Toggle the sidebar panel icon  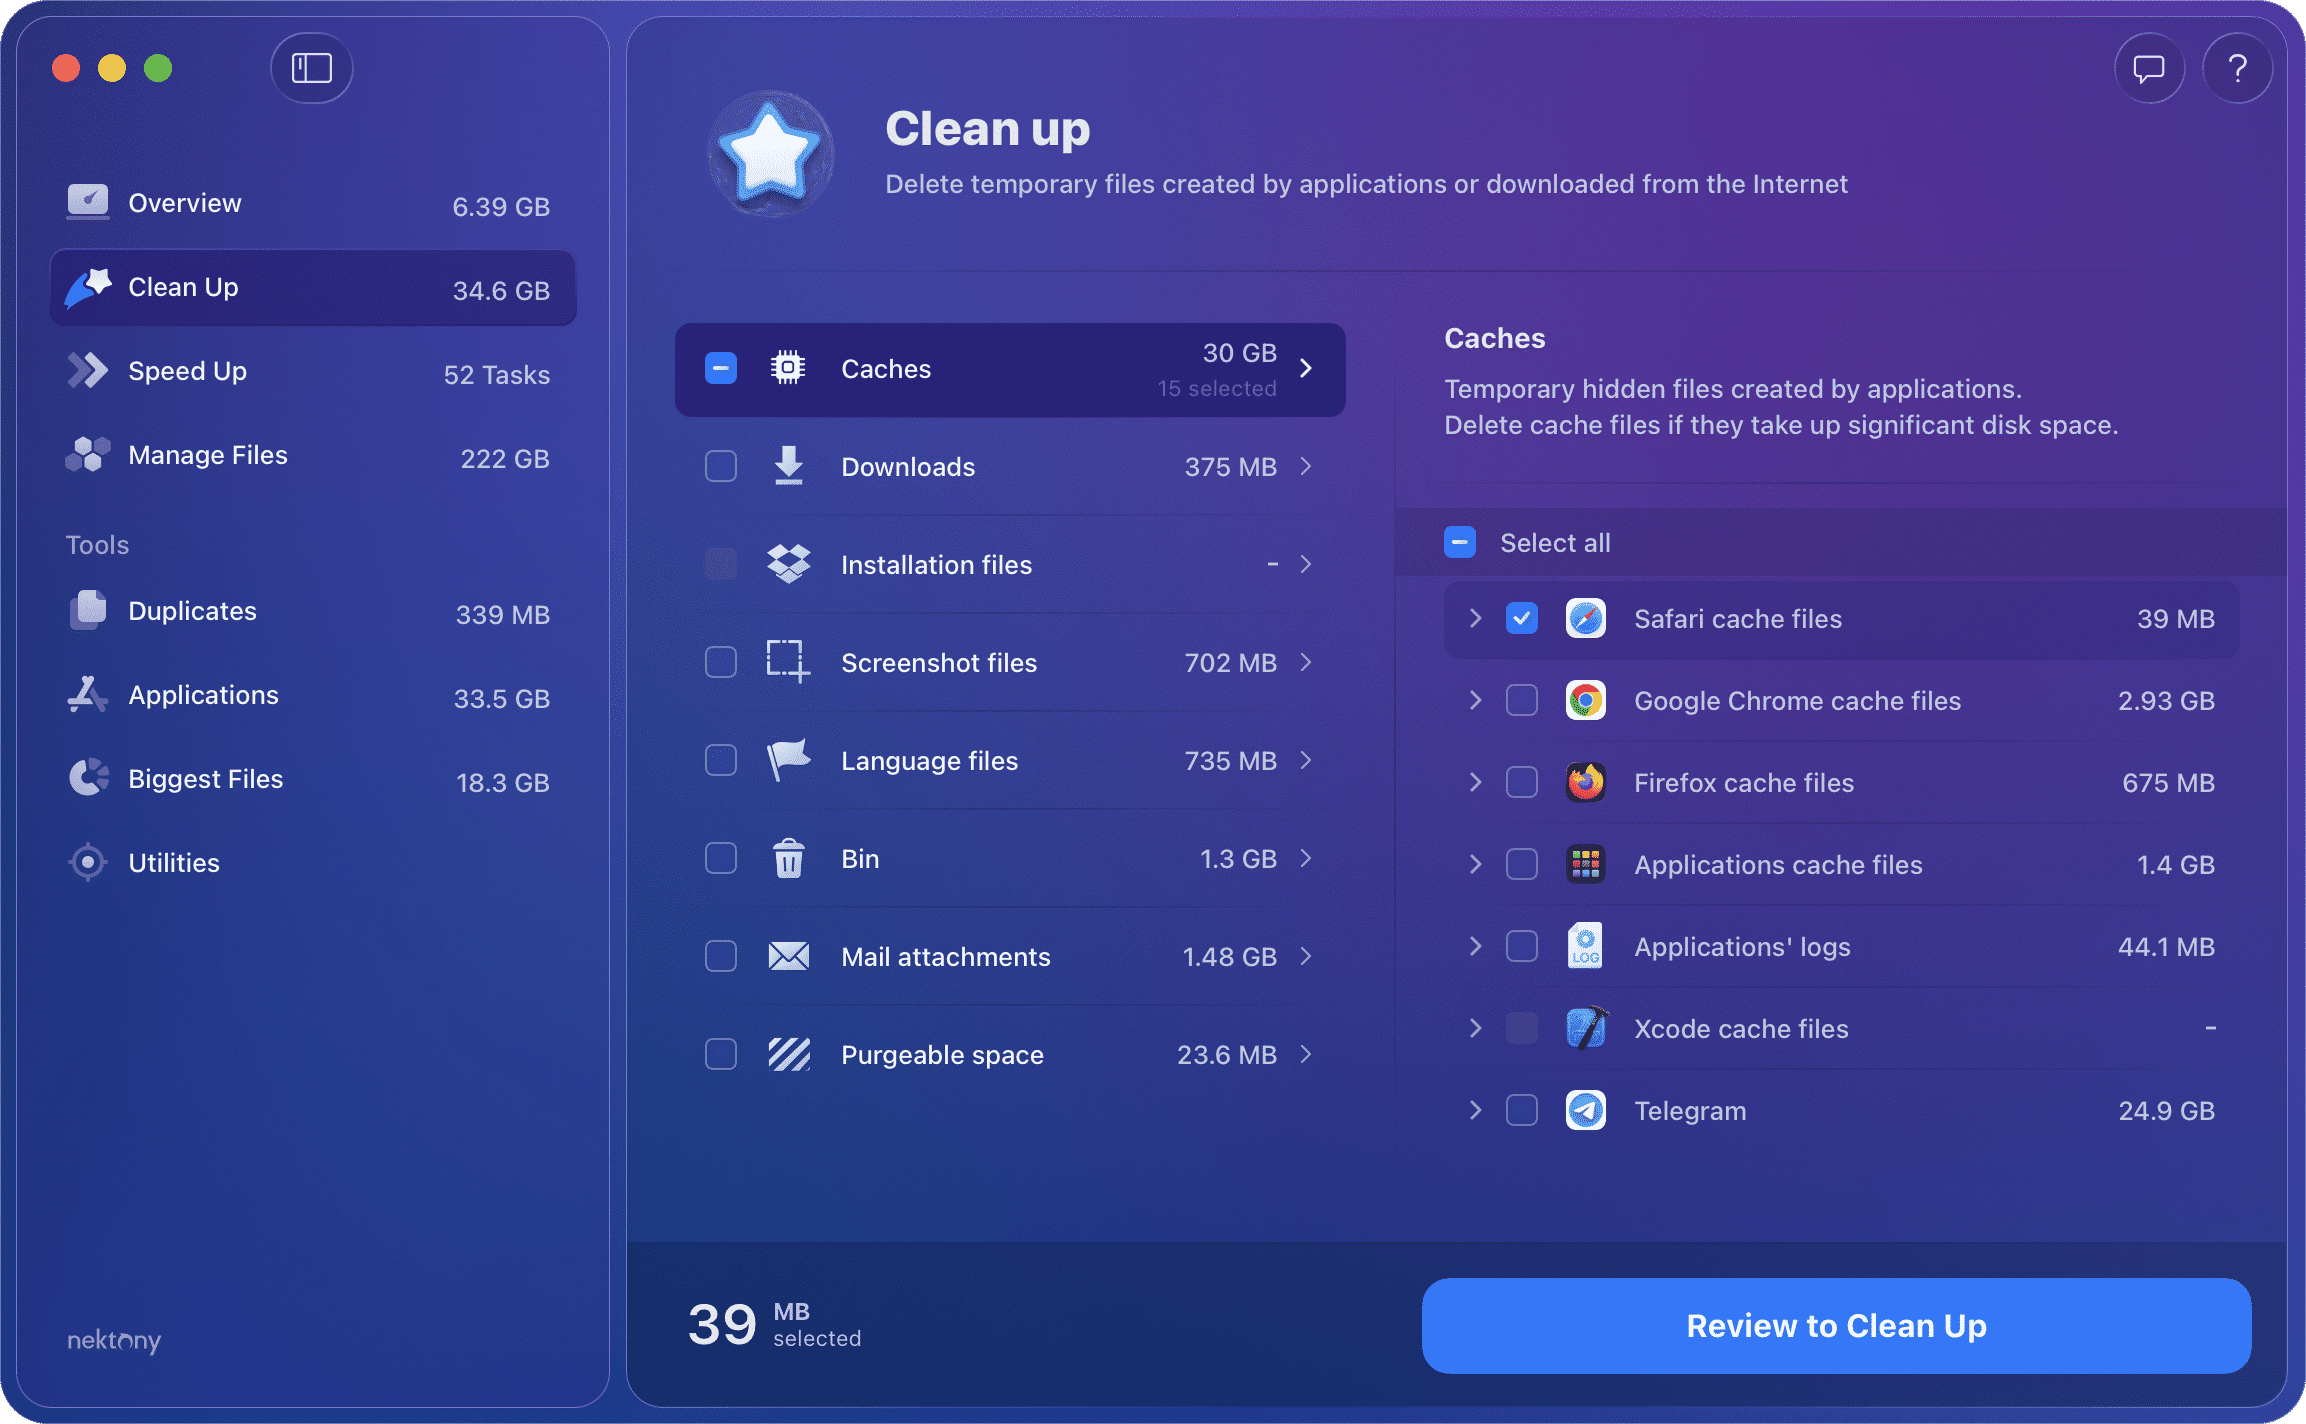[x=311, y=68]
